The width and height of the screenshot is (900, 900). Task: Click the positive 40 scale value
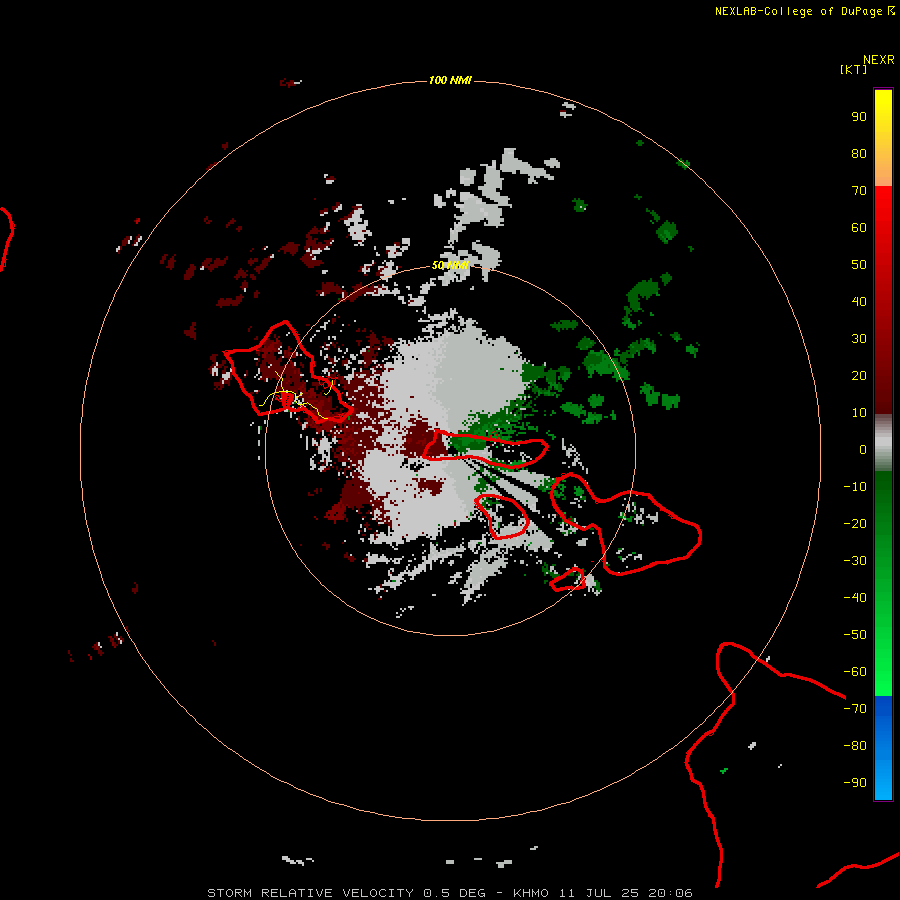[x=859, y=302]
